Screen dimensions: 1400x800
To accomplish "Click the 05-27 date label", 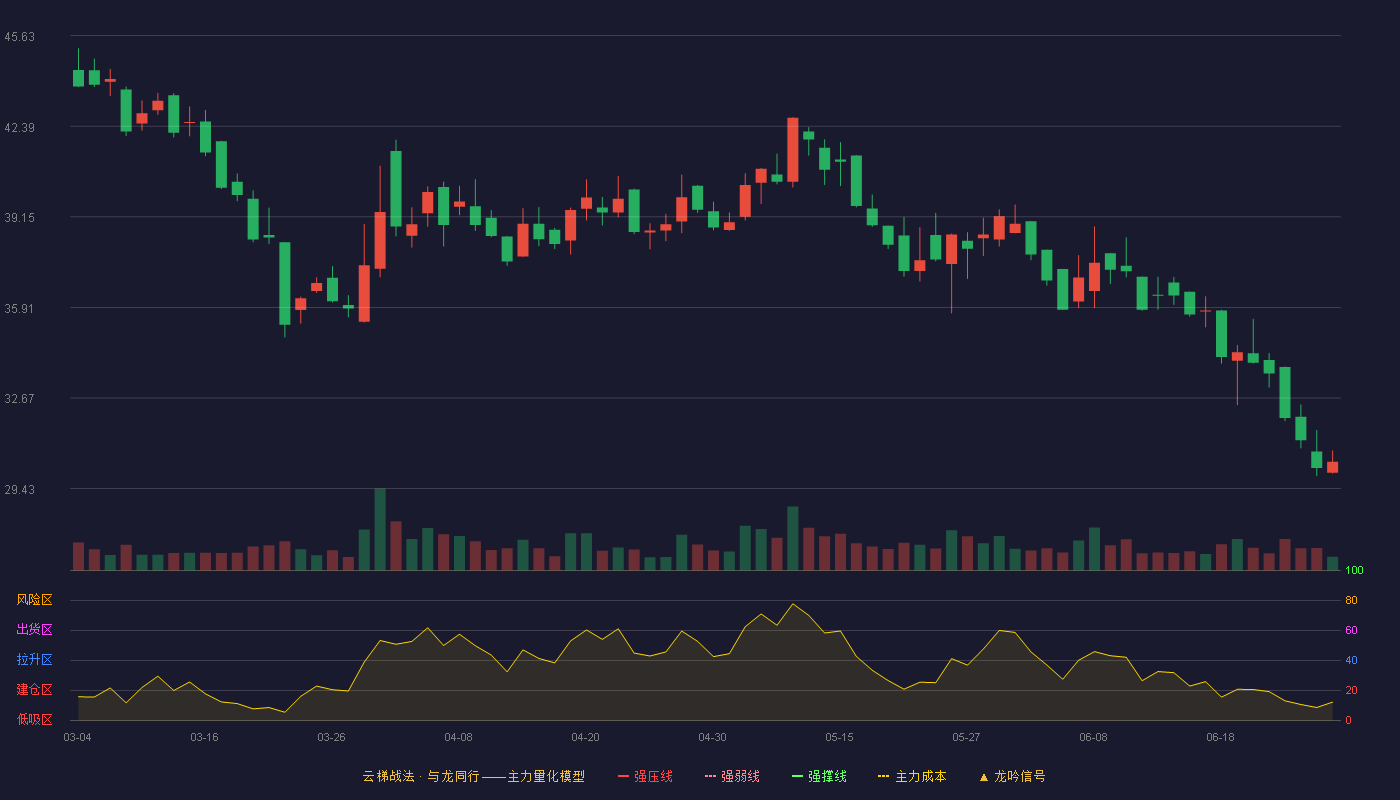I will coord(966,737).
